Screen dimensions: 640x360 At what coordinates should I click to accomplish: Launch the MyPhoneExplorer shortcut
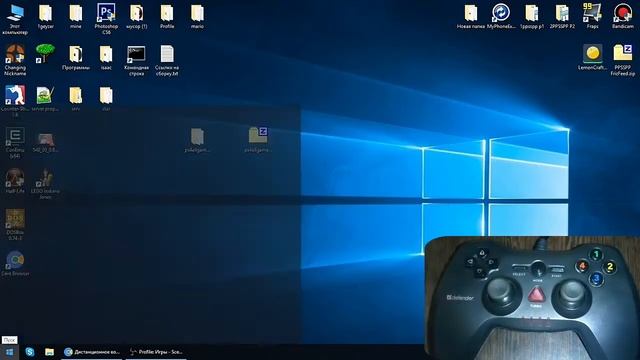tap(501, 17)
